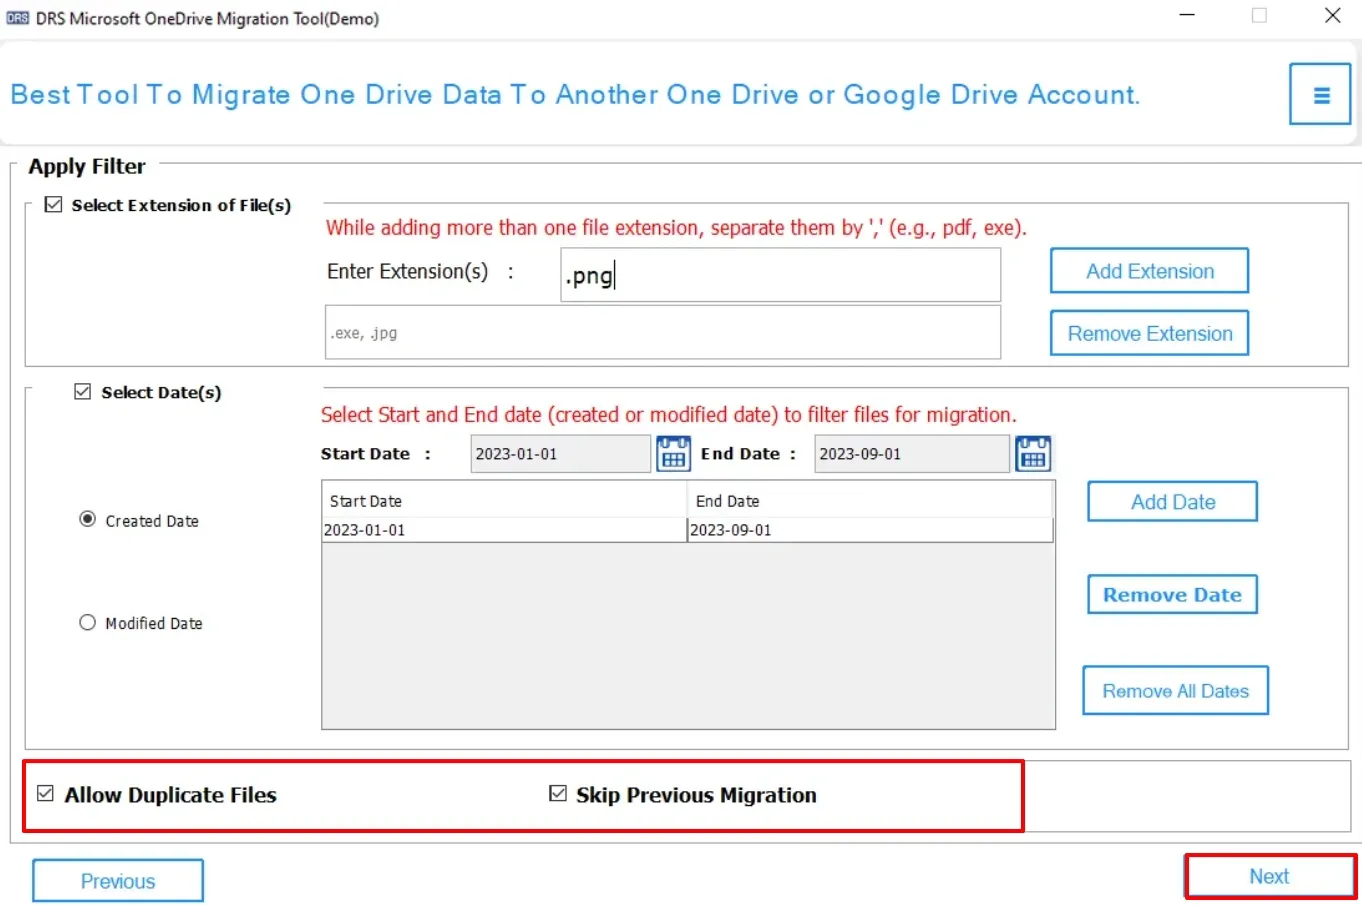Toggle Skip Previous Migration checkbox
This screenshot has height=906, width=1362.
(x=558, y=794)
